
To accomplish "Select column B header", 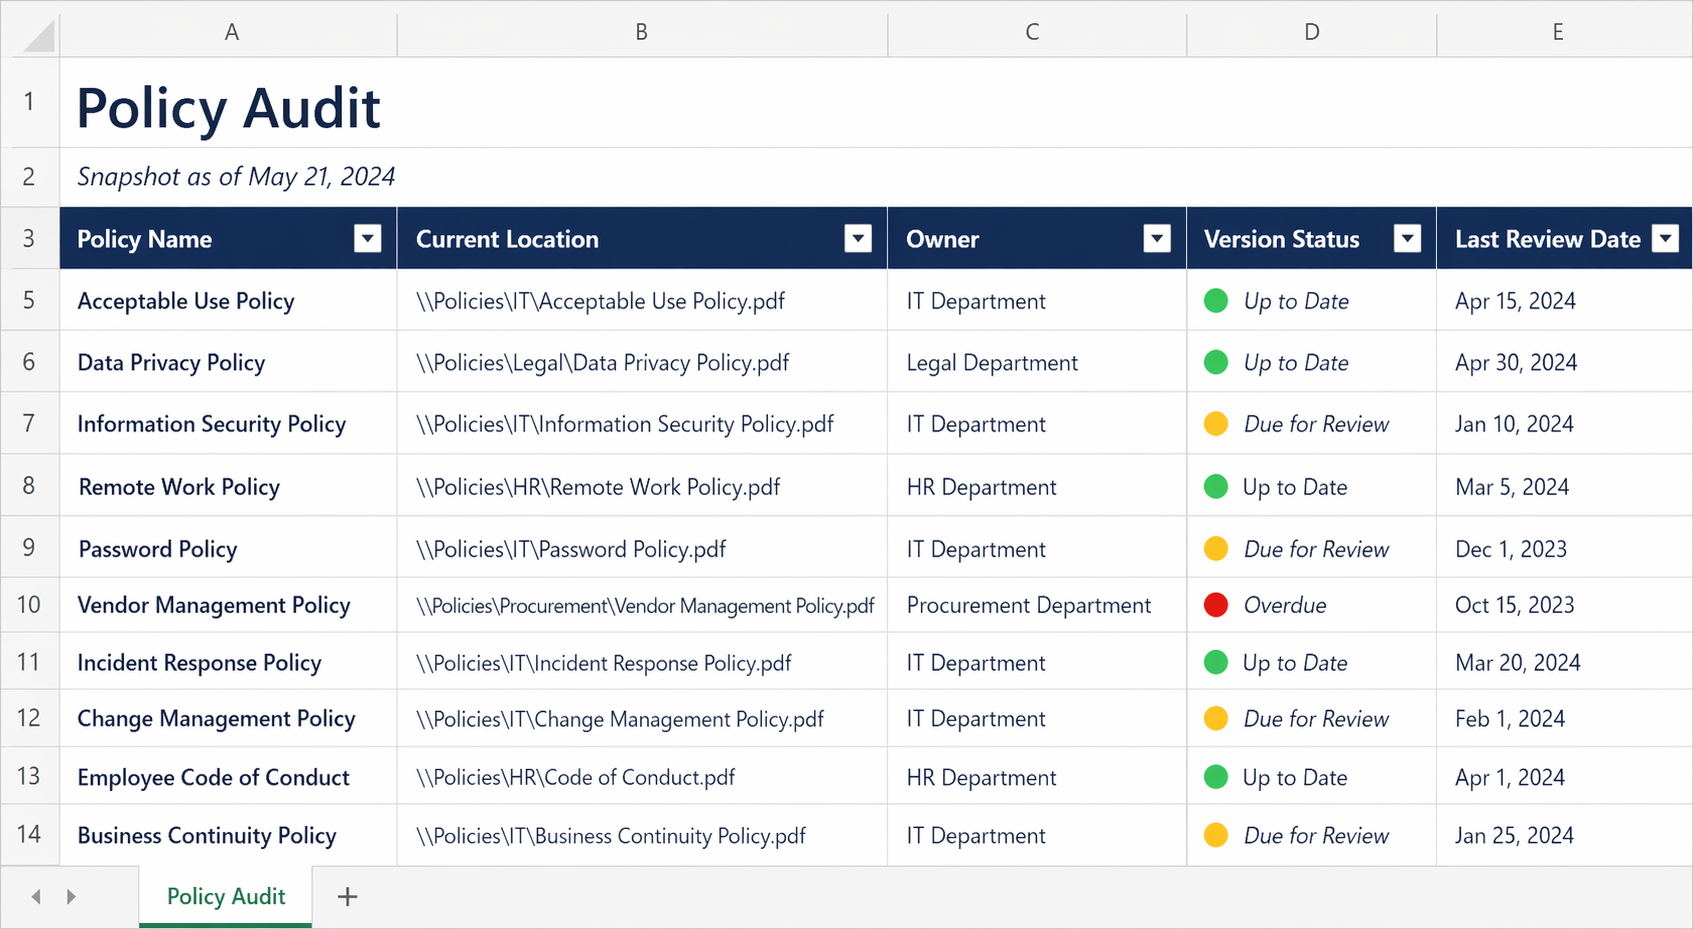I will tap(641, 32).
